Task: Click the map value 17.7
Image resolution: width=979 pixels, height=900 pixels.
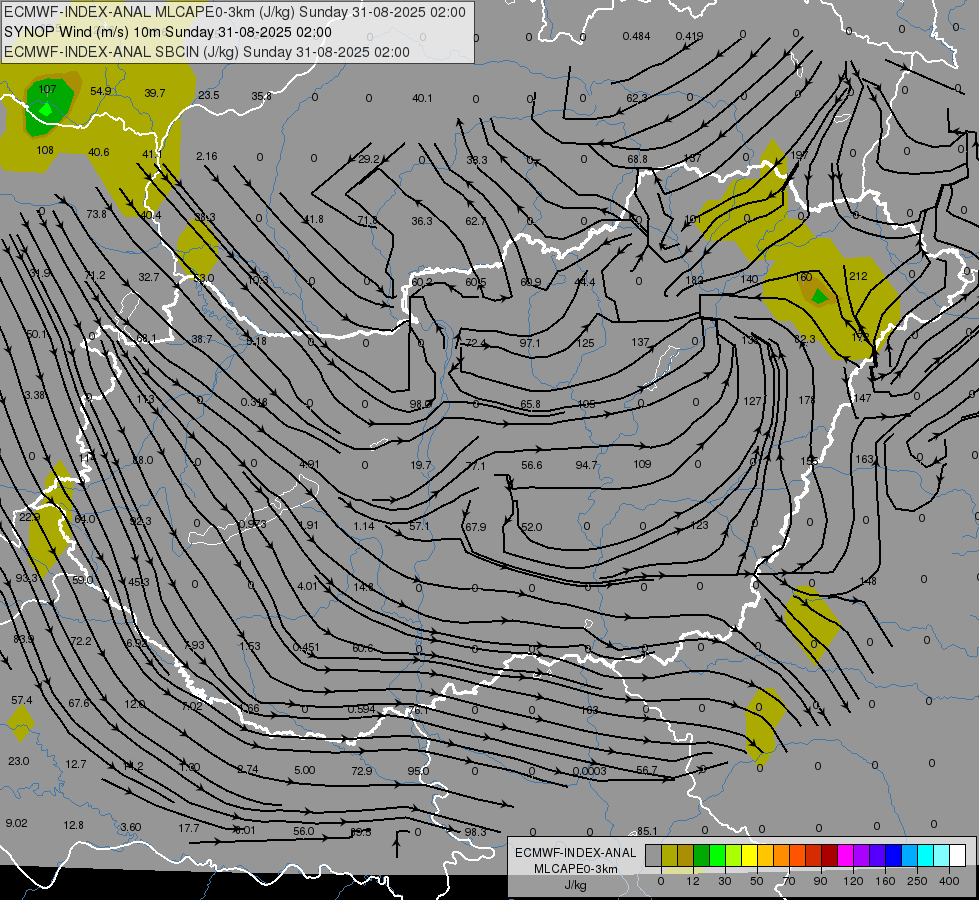Action: pyautogui.click(x=189, y=828)
